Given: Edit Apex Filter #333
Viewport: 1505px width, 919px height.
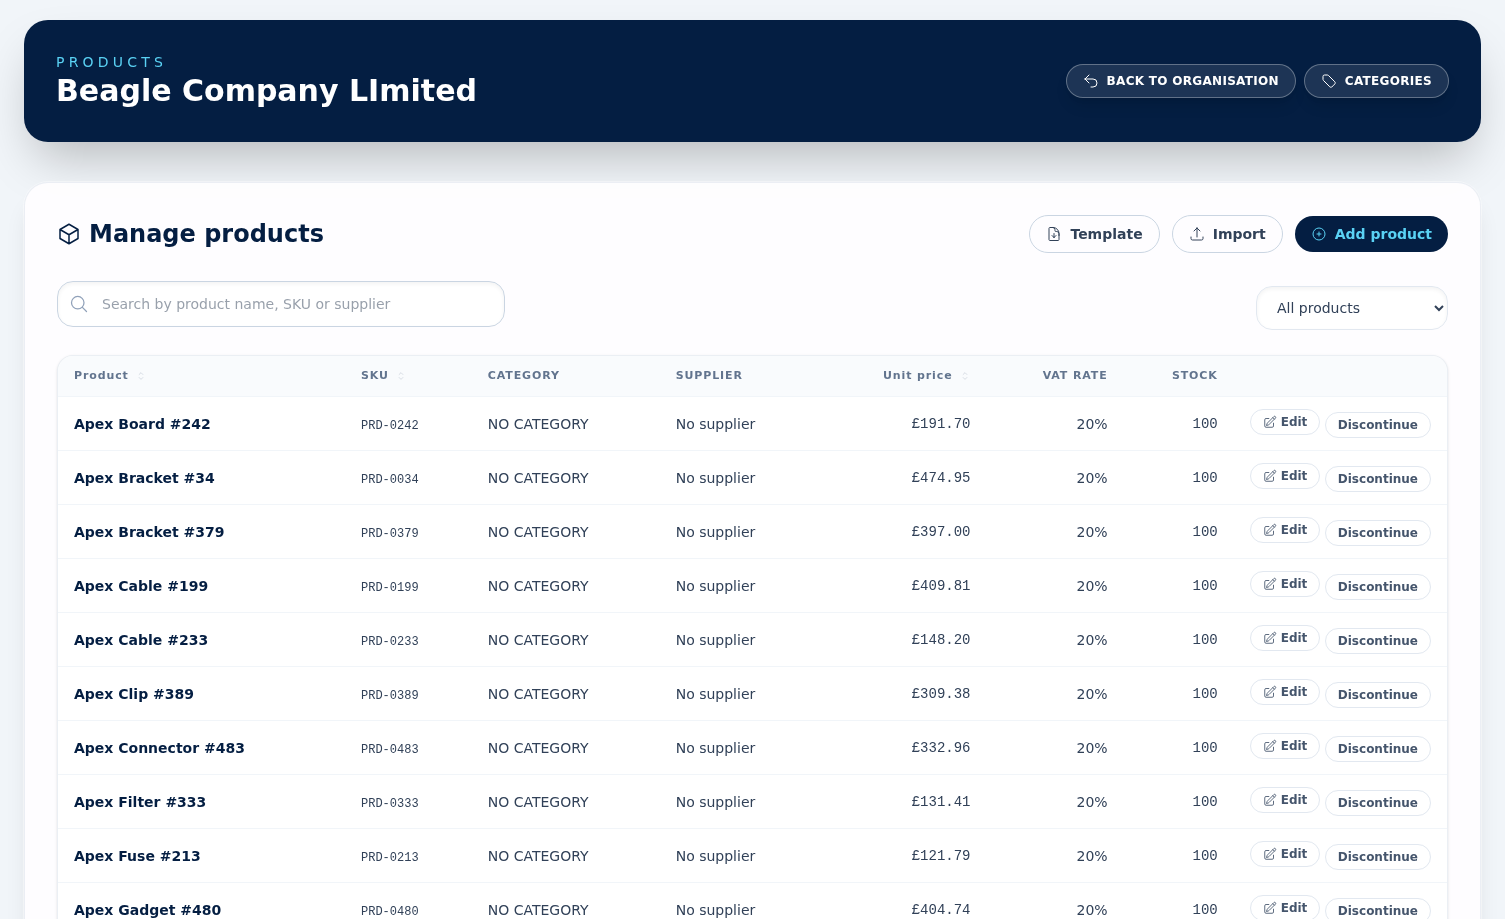Looking at the screenshot, I should coord(1285,800).
